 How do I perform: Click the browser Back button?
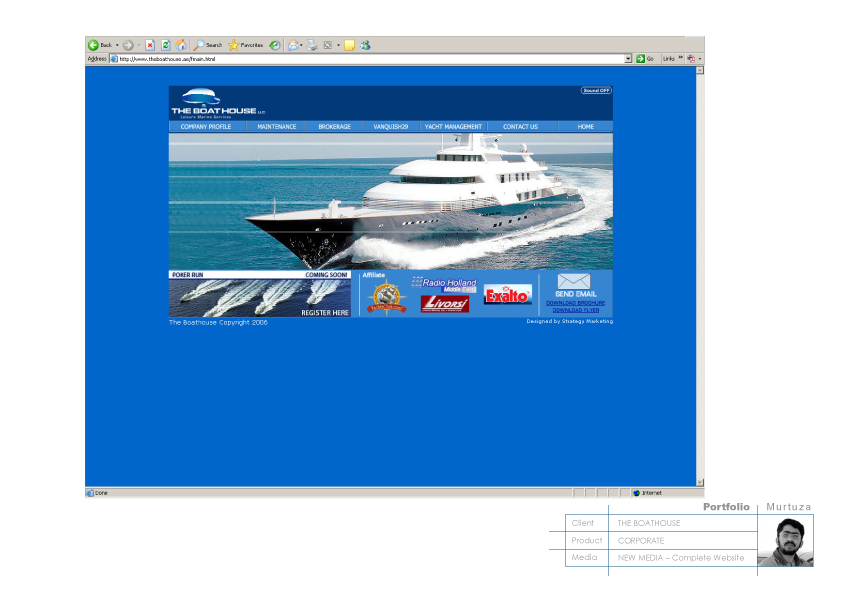(x=100, y=45)
